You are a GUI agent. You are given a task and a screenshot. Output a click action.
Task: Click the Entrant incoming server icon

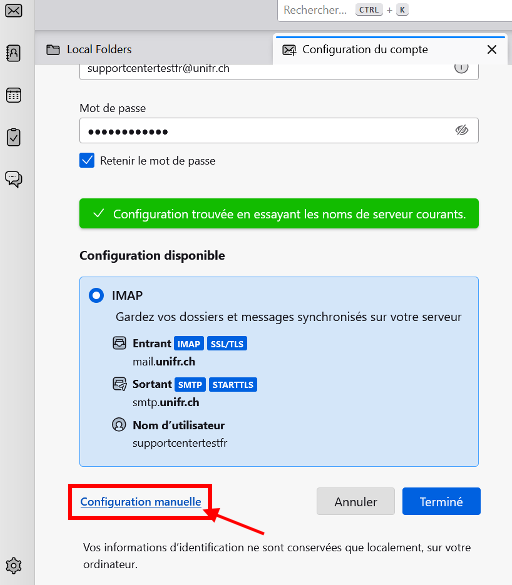[119, 343]
